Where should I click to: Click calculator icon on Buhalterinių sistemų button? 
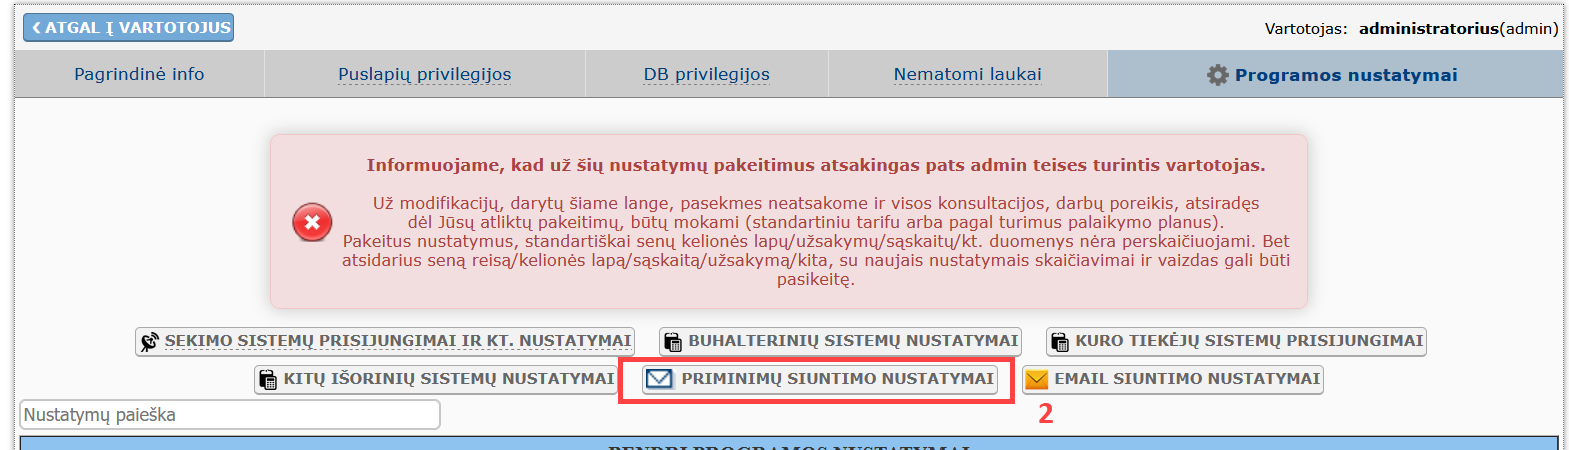coord(673,342)
